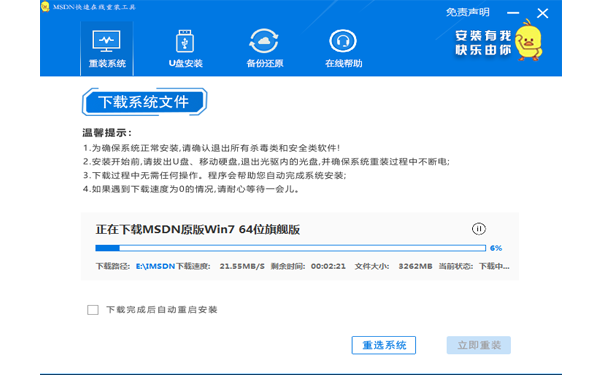Image resolution: width=598 pixels, height=375 pixels.
Task: Click the 3262MB file size value
Action: click(415, 266)
